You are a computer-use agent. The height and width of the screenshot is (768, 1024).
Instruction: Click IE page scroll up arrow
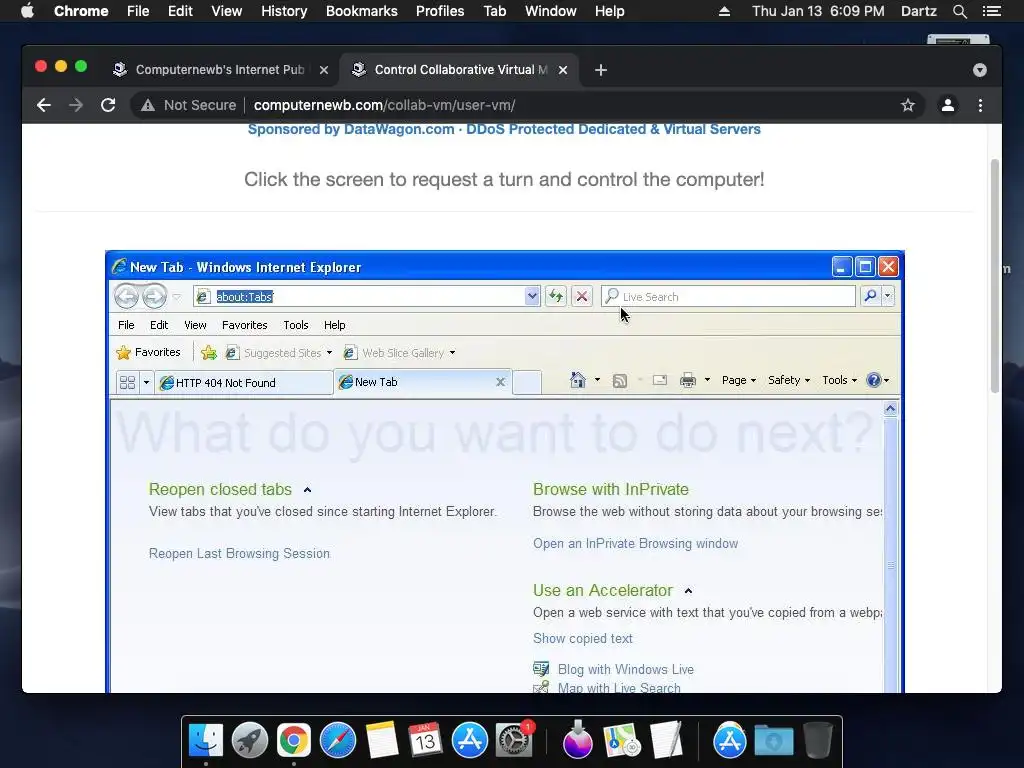point(890,409)
